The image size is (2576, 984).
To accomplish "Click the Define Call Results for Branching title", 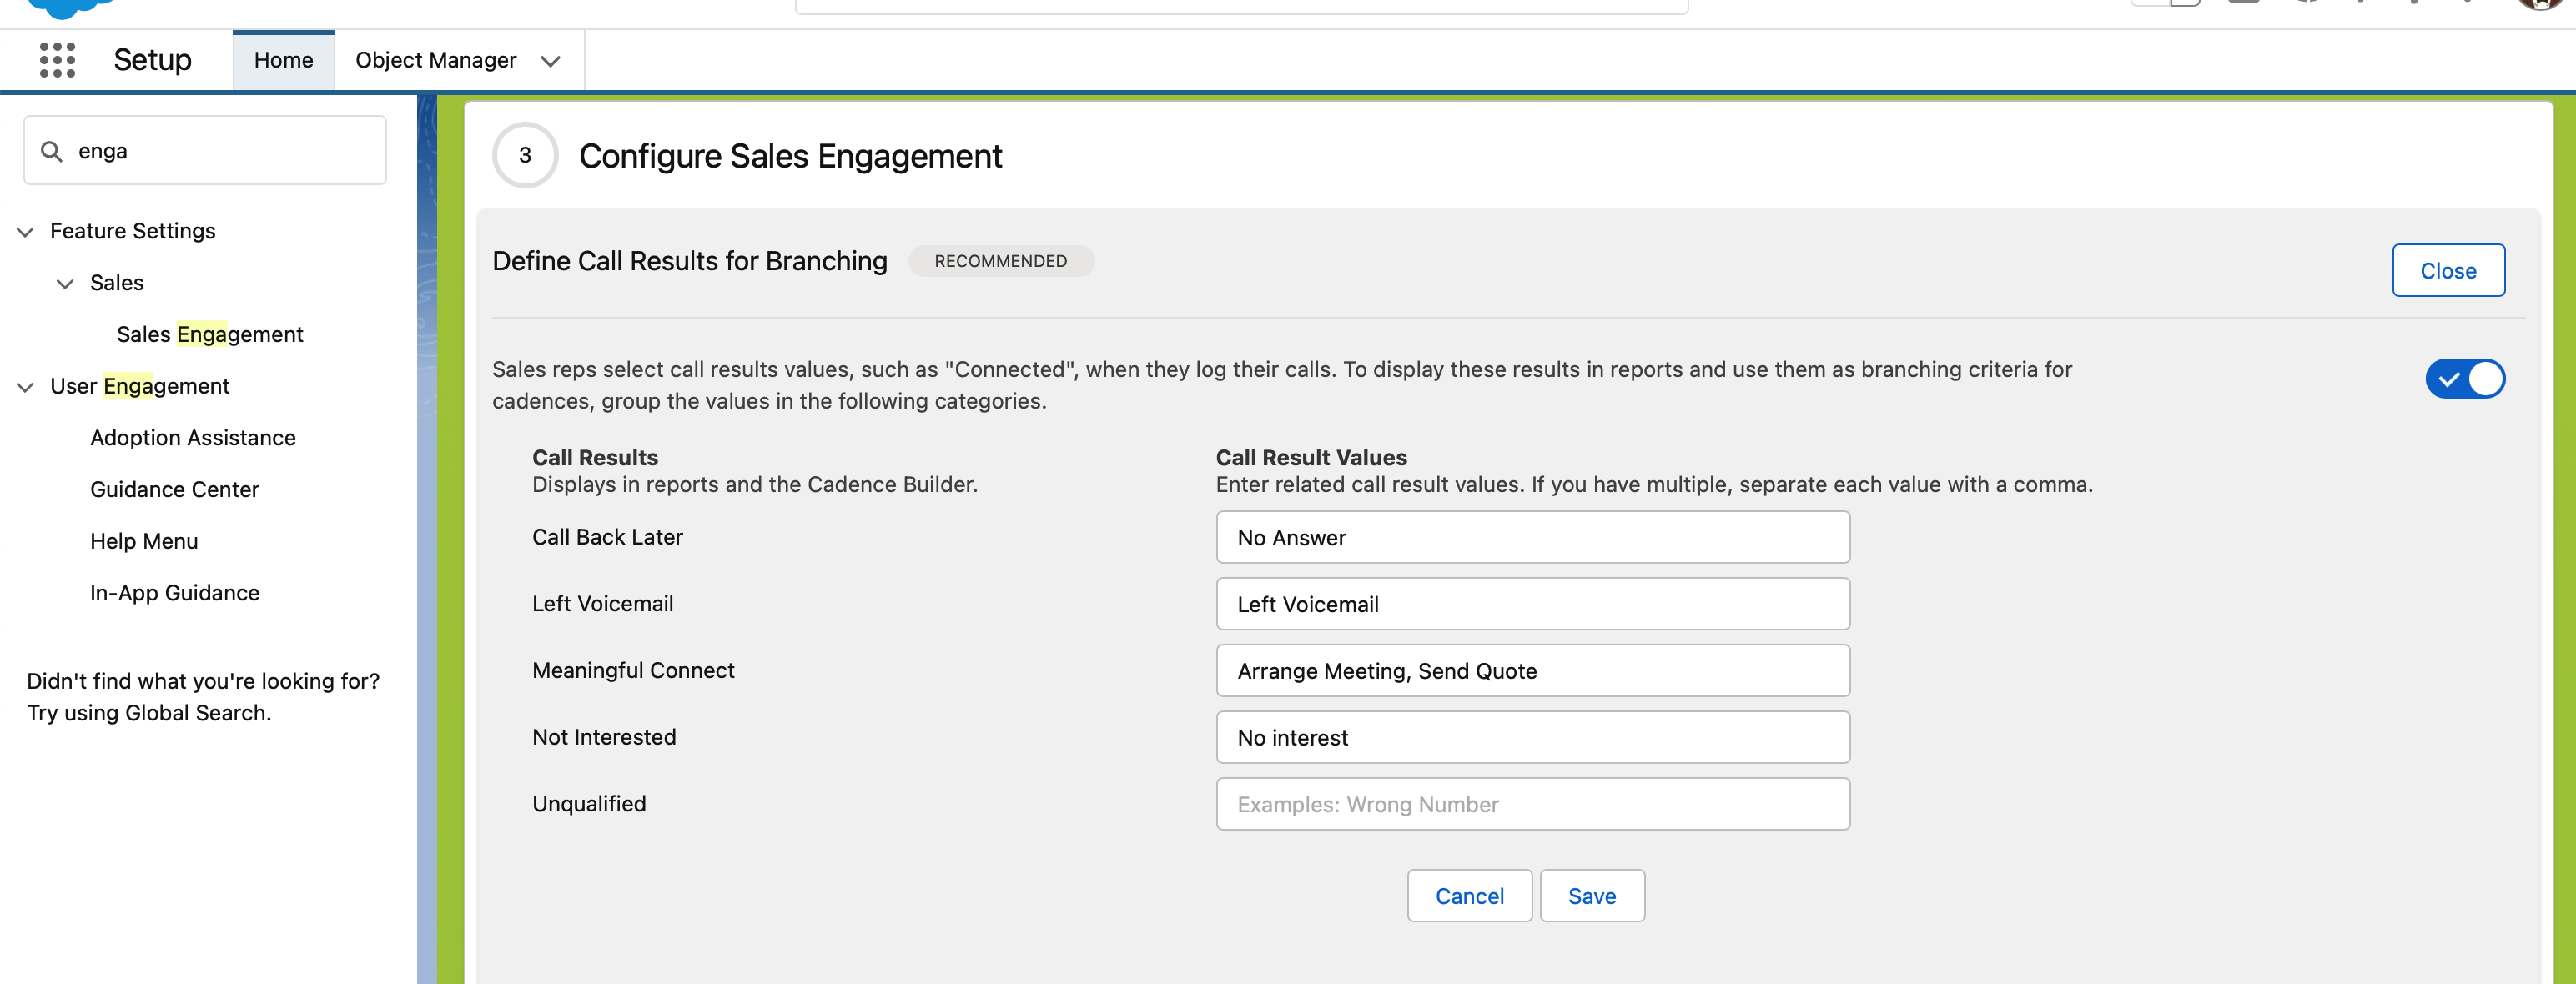I will [689, 261].
